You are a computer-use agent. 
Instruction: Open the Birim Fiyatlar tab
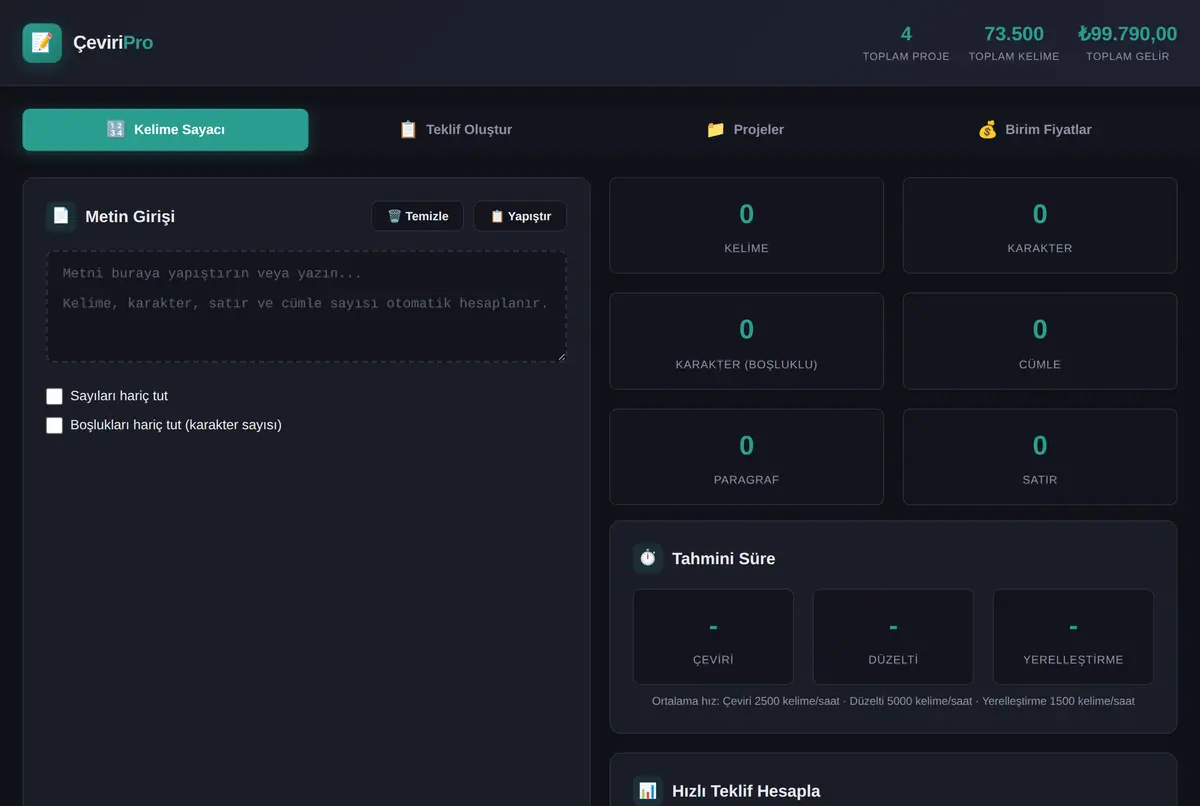pyautogui.click(x=1034, y=130)
